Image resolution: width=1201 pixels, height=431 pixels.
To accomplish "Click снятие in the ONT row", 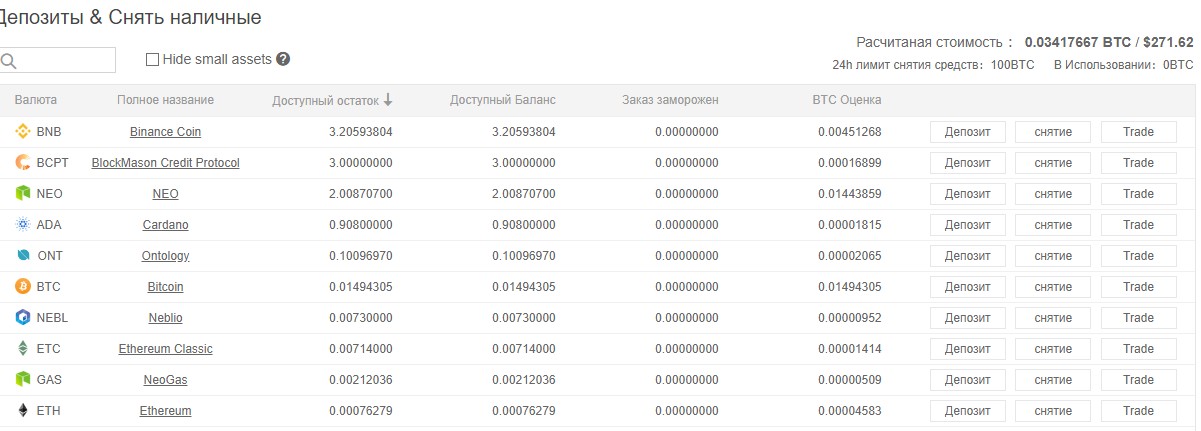I will tap(1053, 256).
